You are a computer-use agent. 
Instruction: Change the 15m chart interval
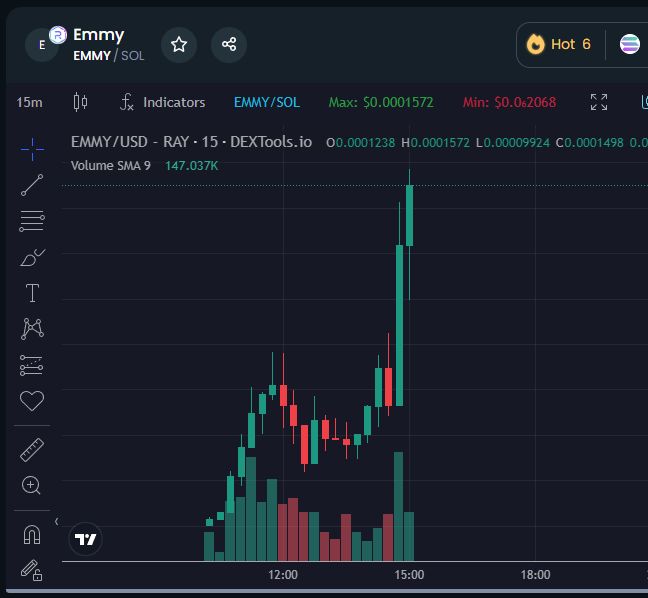pos(29,102)
